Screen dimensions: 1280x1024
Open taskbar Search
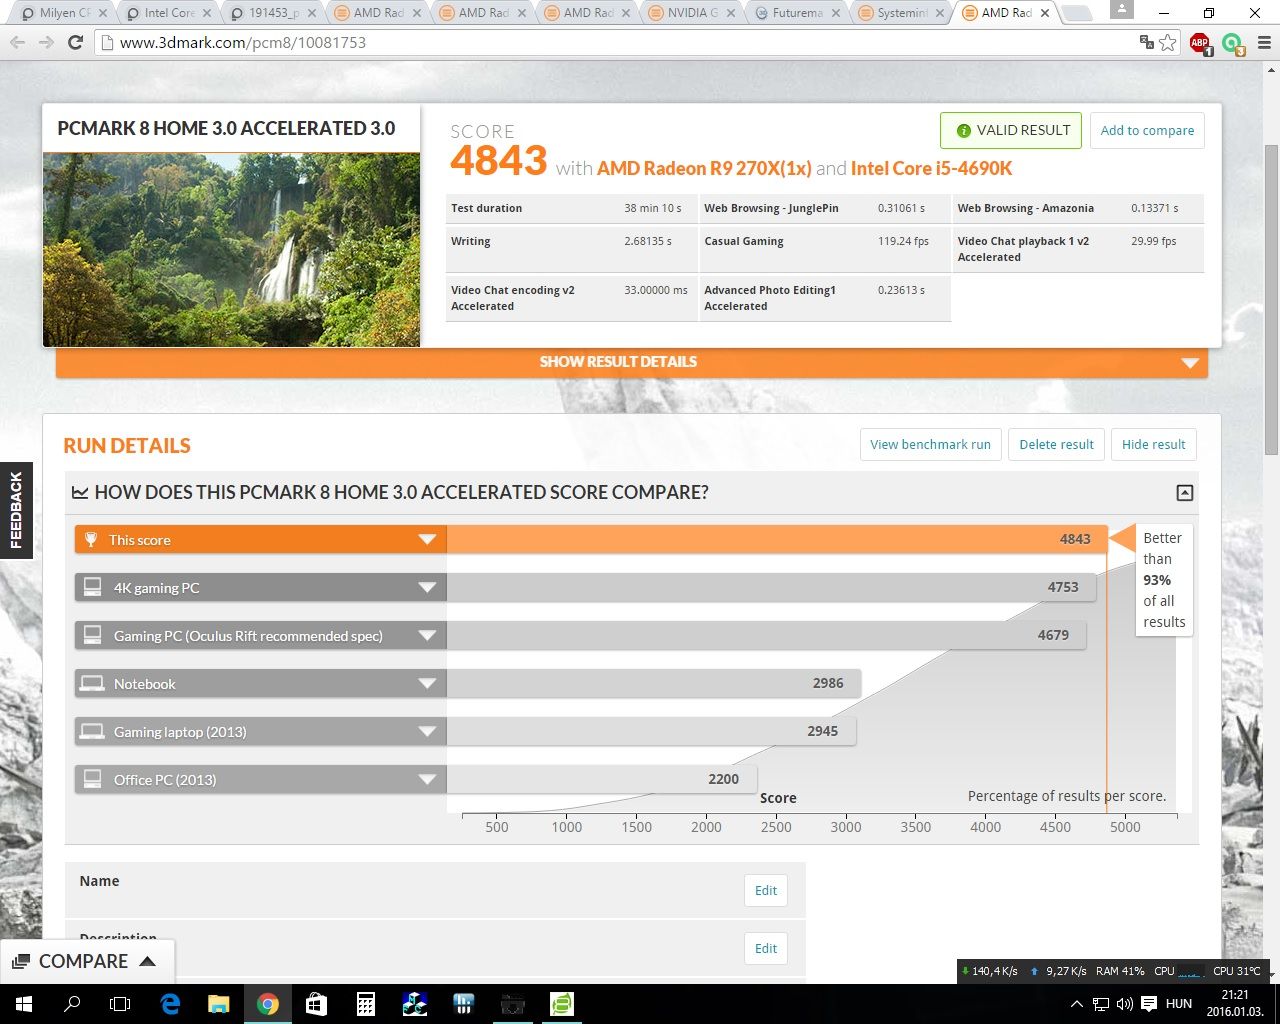click(72, 1004)
